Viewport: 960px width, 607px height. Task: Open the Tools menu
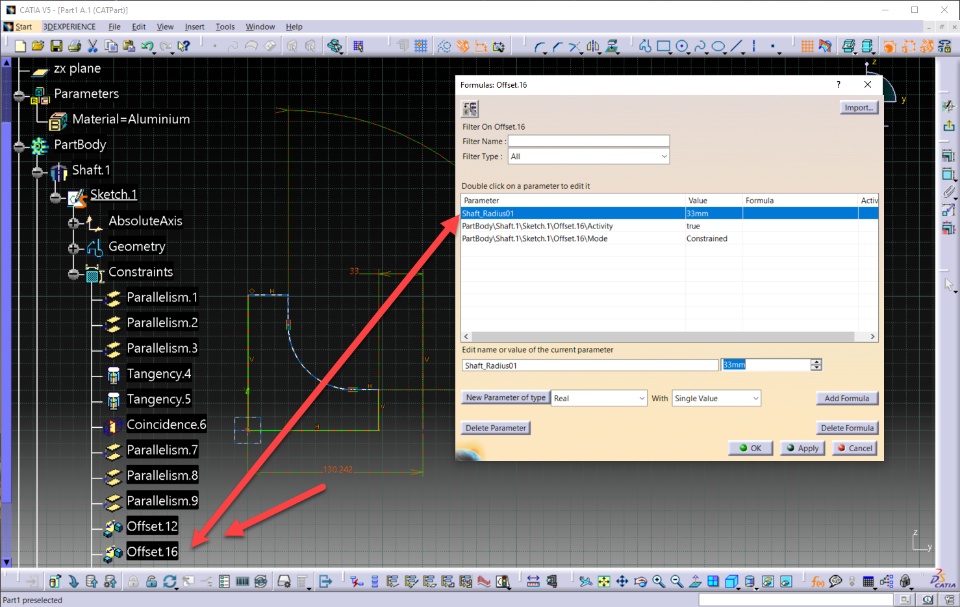point(225,27)
